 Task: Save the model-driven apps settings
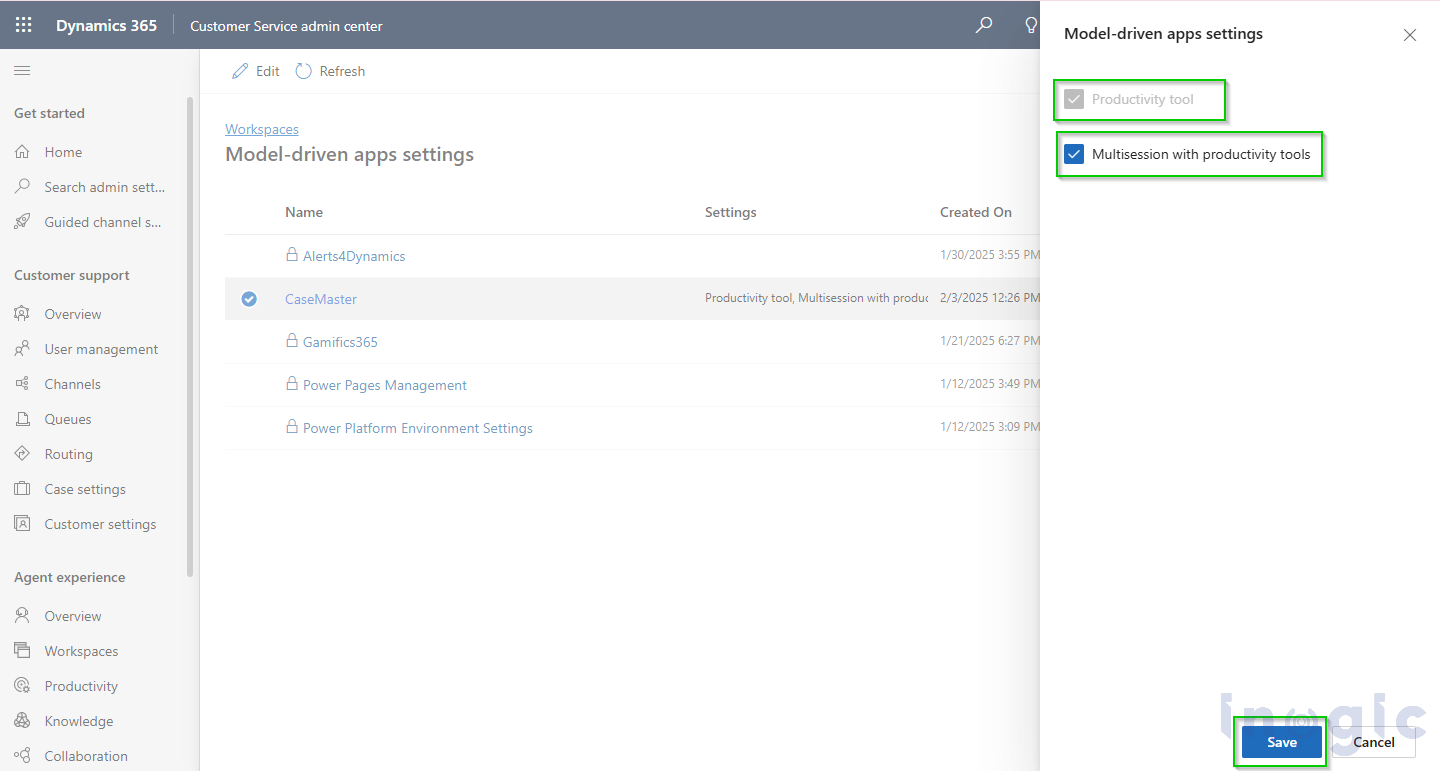[1282, 742]
